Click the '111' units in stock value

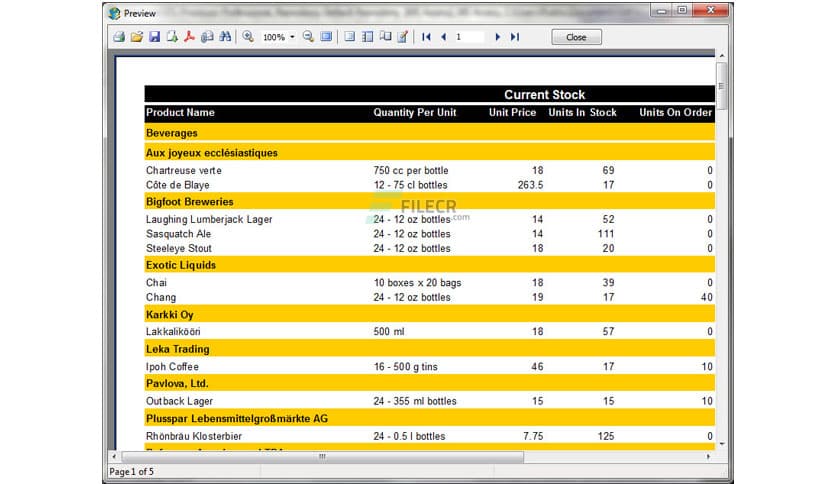pos(606,234)
